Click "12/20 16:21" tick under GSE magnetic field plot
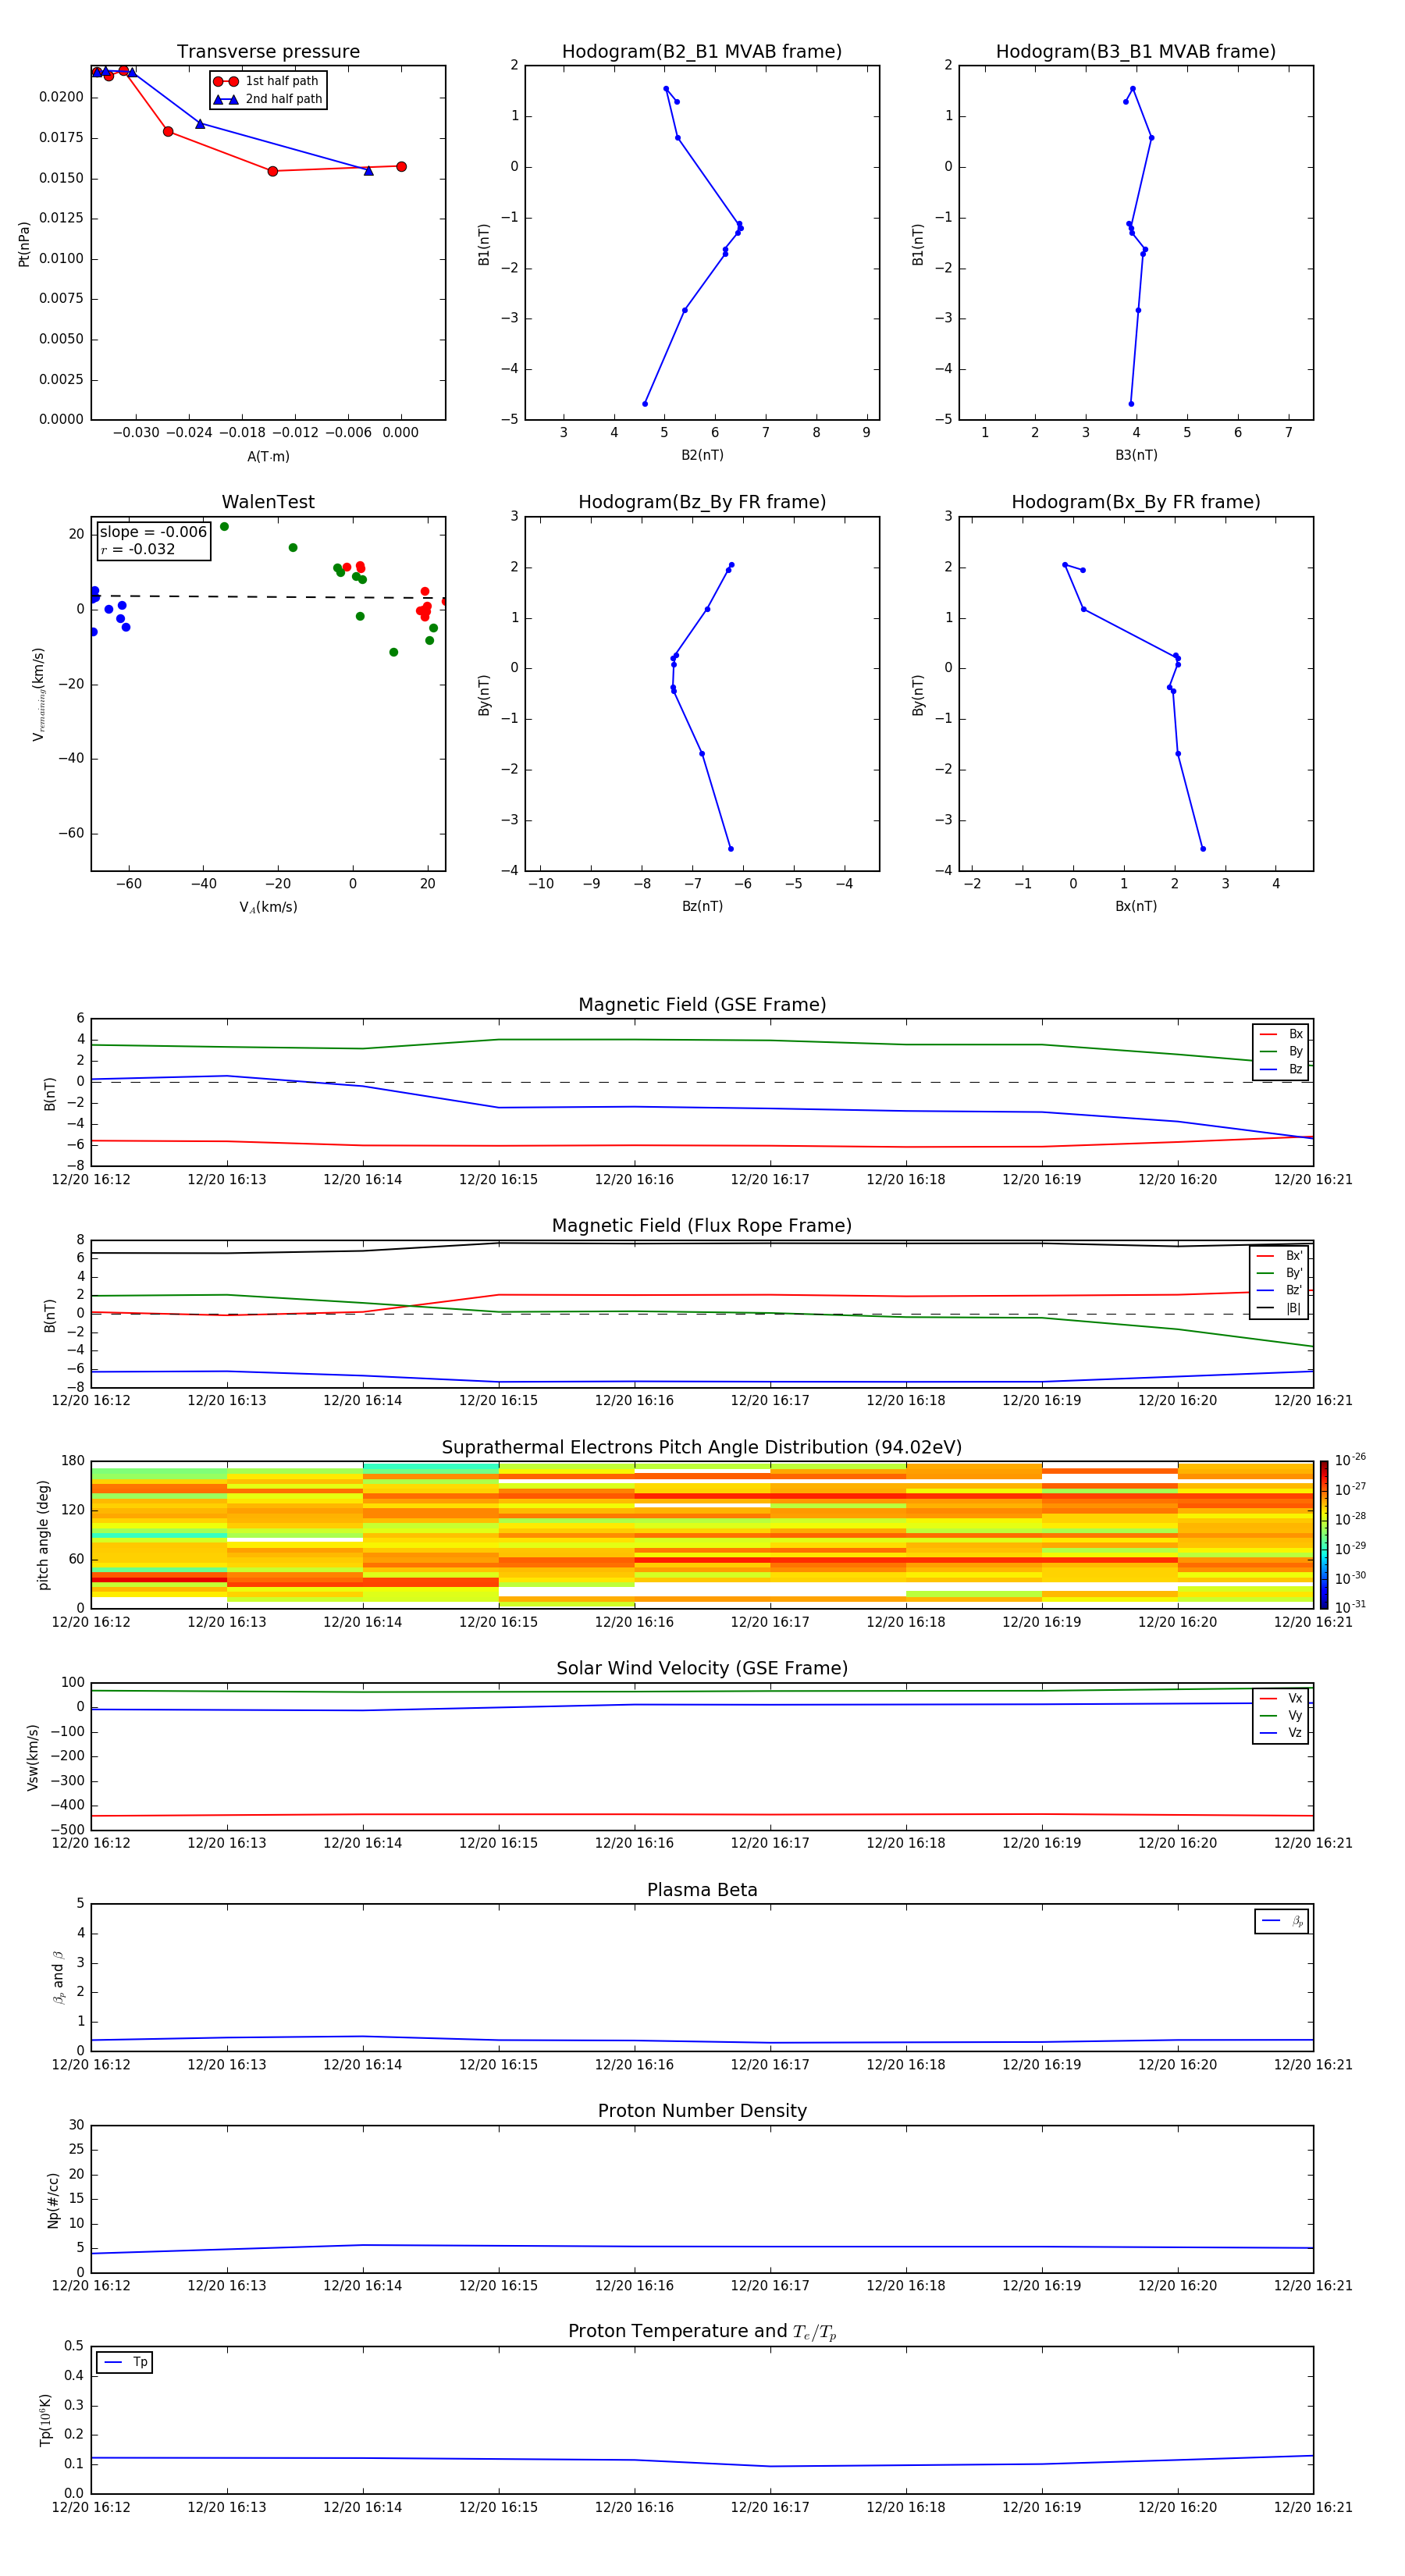Screen dimensions: 1405x2576 coord(1313,1180)
